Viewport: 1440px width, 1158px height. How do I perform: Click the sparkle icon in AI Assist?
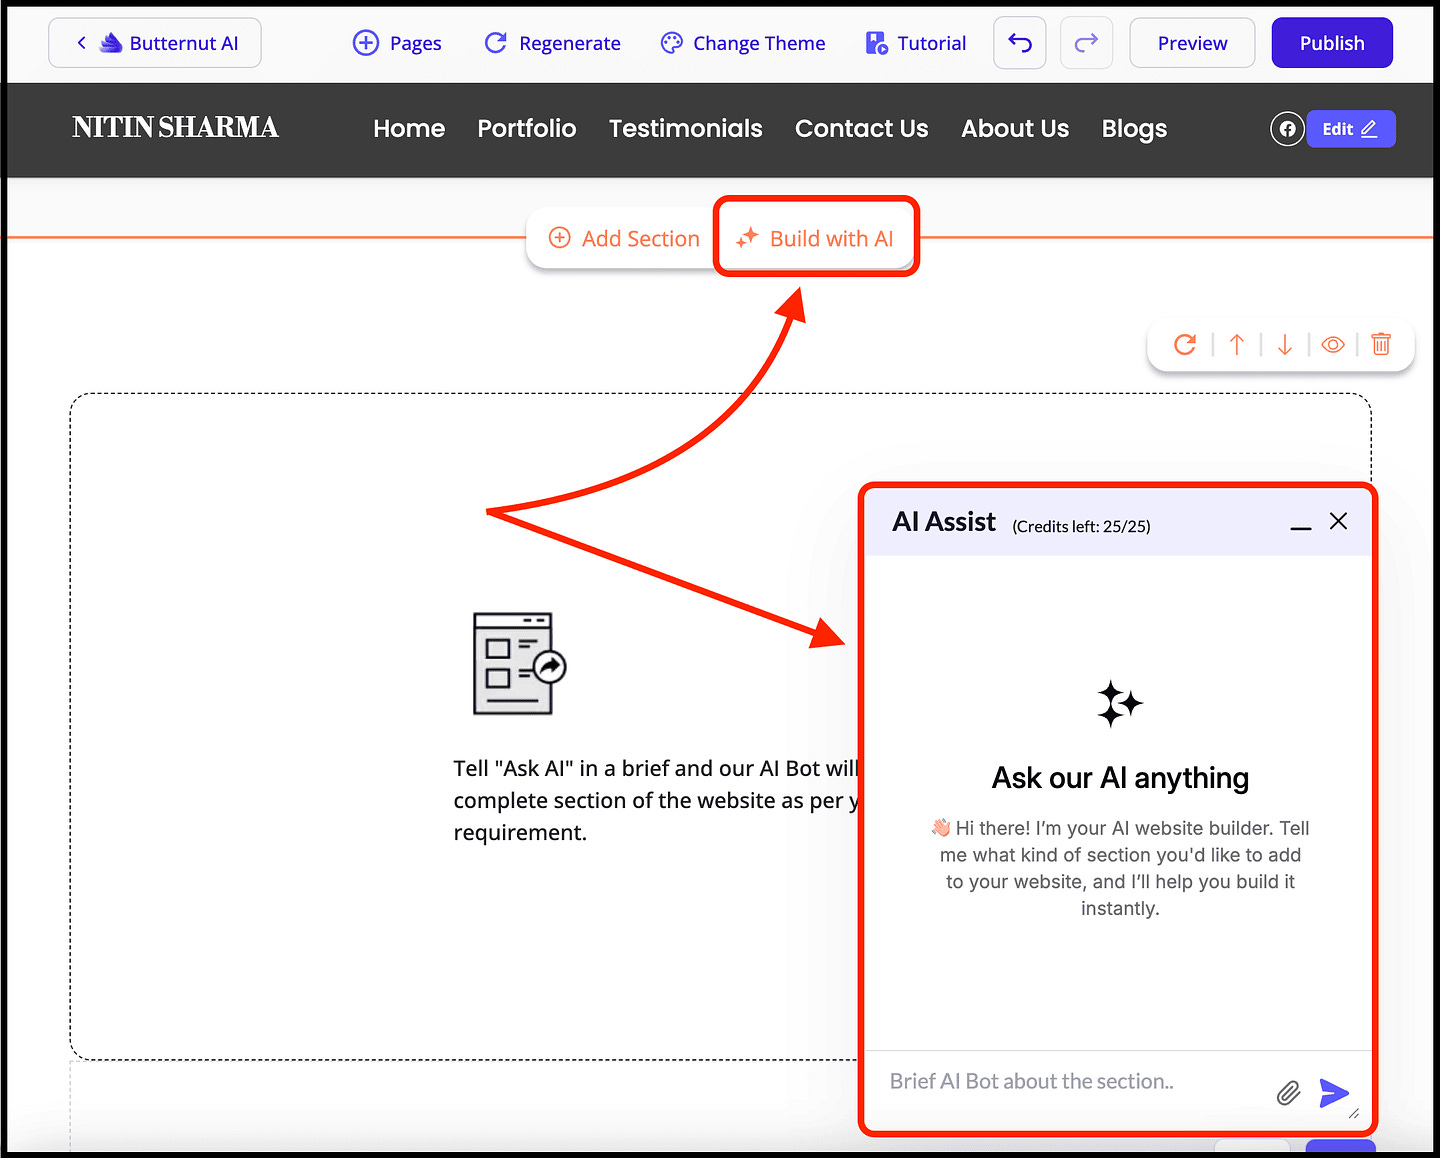(x=1119, y=703)
